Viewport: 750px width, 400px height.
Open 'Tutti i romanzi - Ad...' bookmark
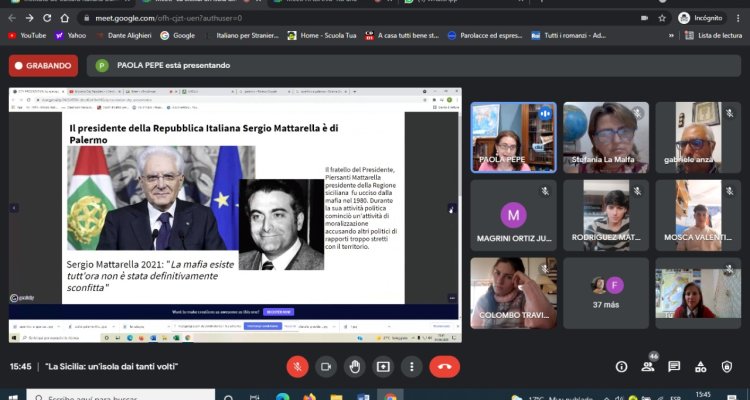click(569, 35)
